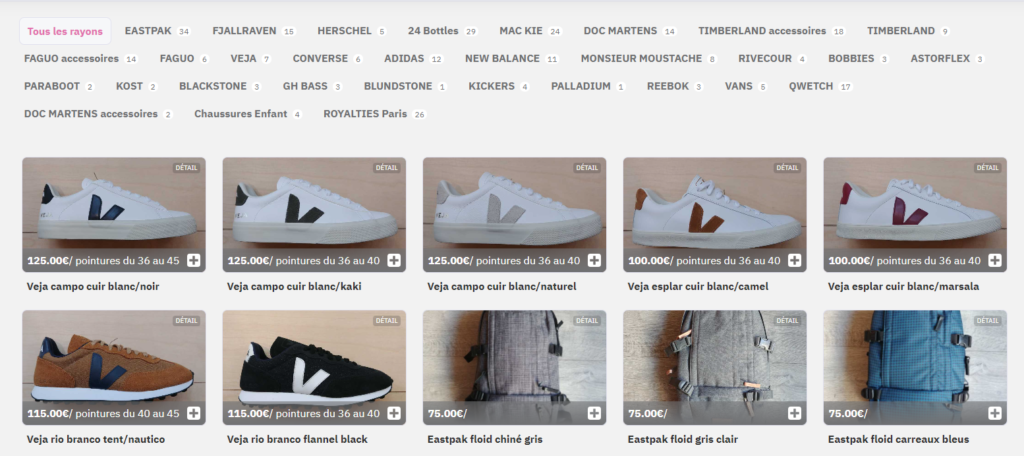Click plus icon on Veja campo blanc/noir
Screen dimensions: 1024x456
tap(194, 260)
